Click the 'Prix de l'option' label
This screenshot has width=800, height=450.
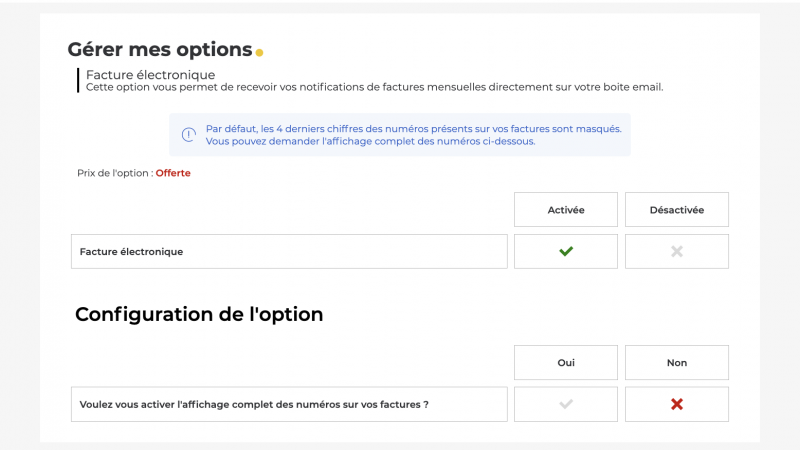114,173
